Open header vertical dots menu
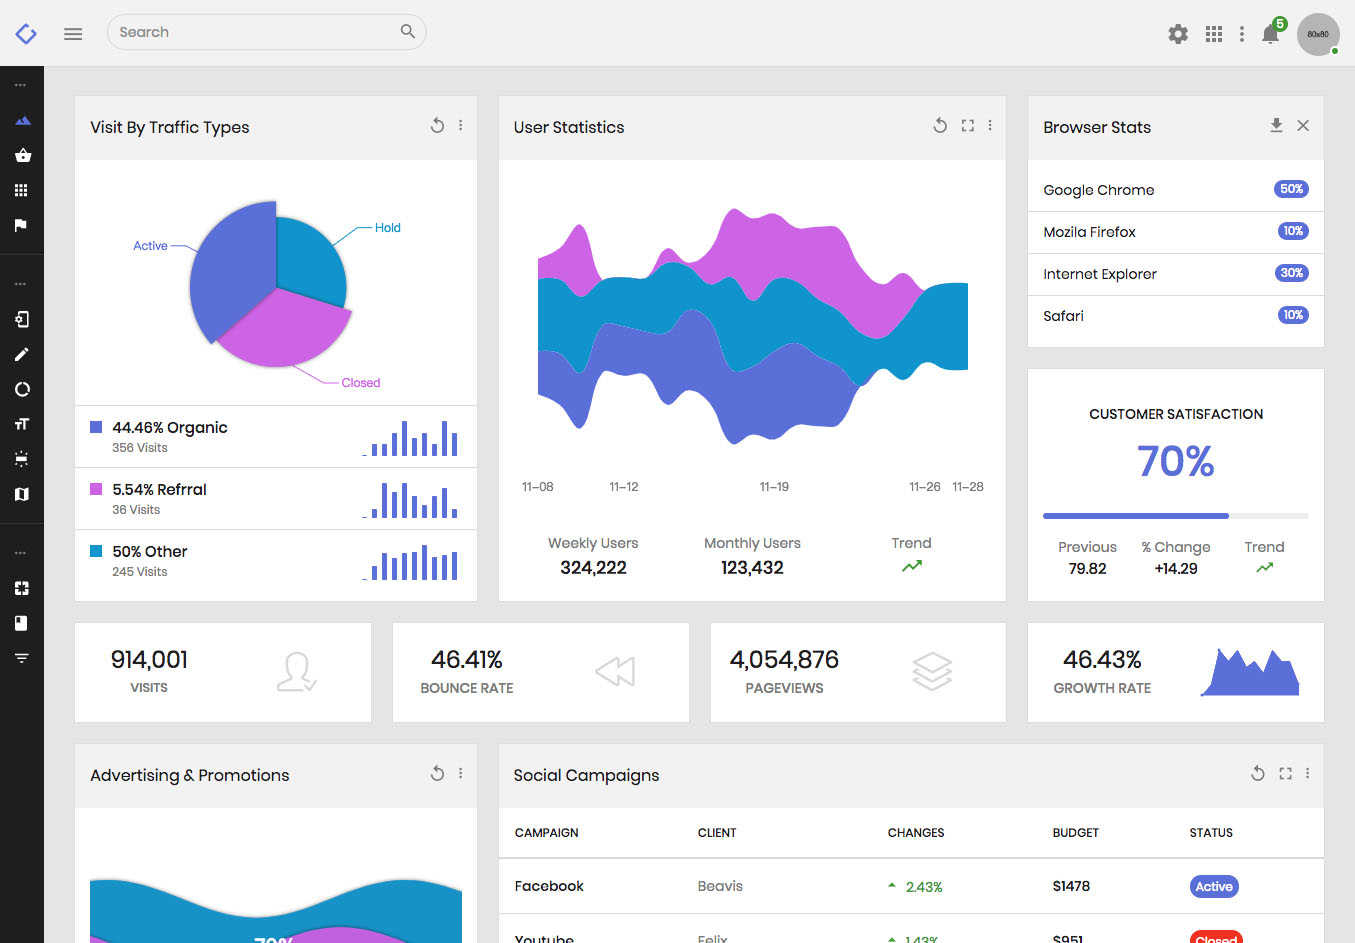1355x943 pixels. click(x=1242, y=34)
